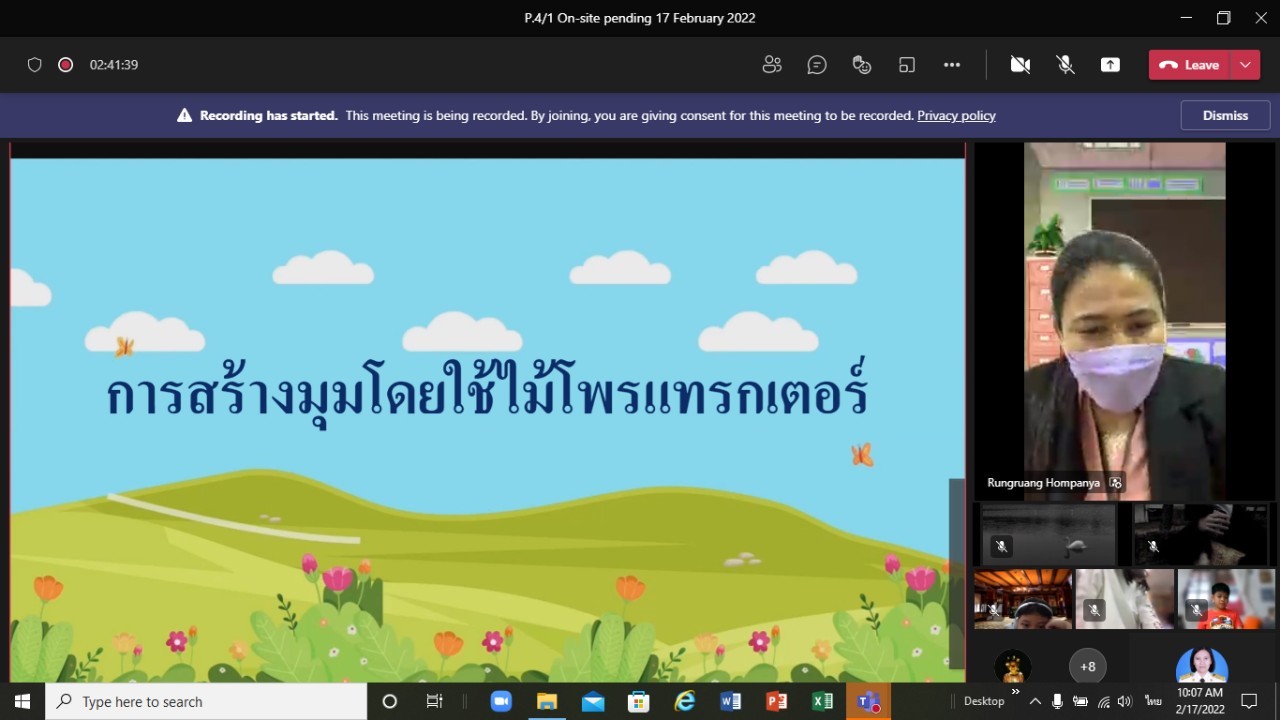The width and height of the screenshot is (1280, 720).
Task: Show hidden system tray icons
Action: pos(1035,701)
